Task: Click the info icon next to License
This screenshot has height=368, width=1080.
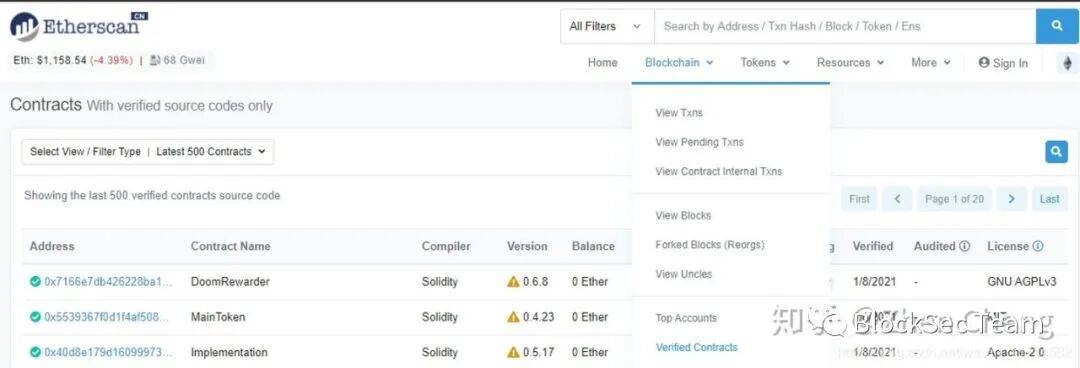Action: (x=1037, y=246)
